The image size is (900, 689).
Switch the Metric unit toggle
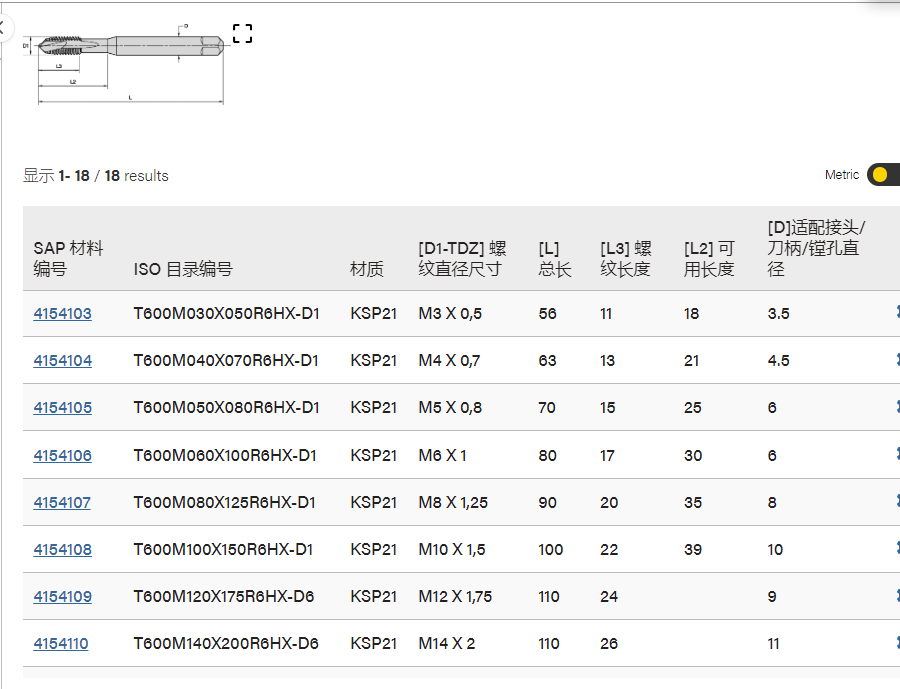tap(882, 175)
